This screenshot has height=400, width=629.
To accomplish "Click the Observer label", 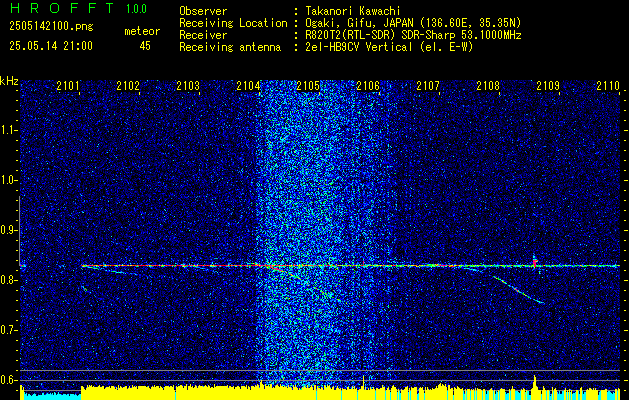I will pos(203,11).
